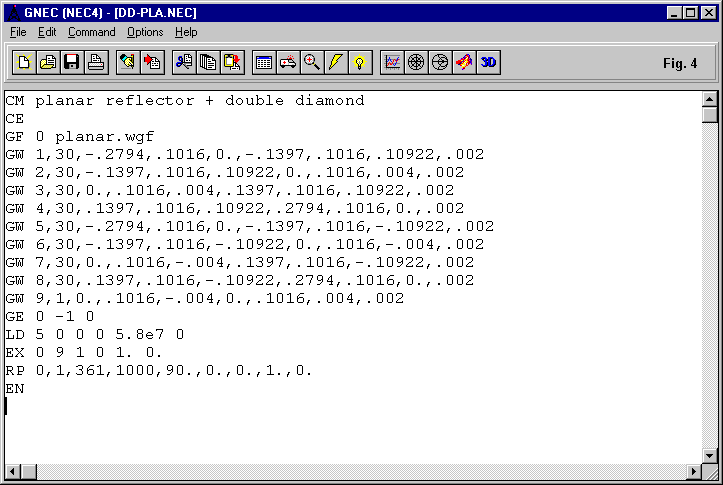Click the GW 9 wire line in editor
This screenshot has width=723, height=485.
click(204, 298)
